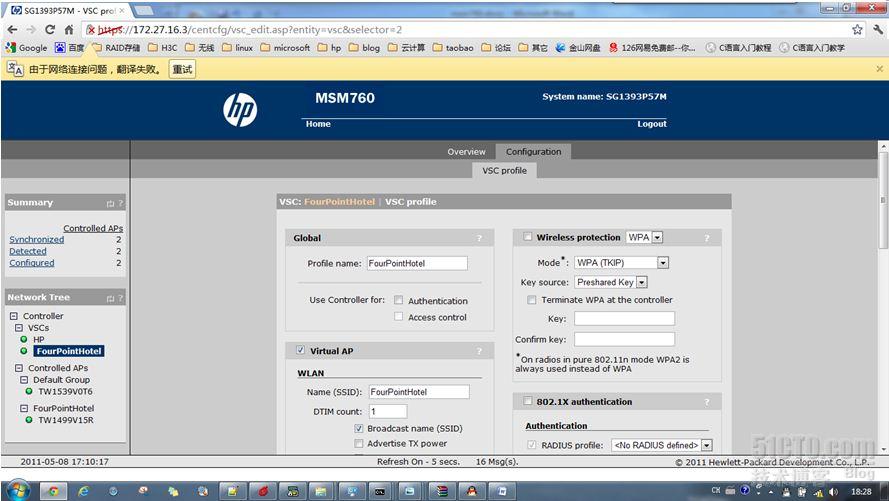Collapse the Default Group tree node

point(24,380)
